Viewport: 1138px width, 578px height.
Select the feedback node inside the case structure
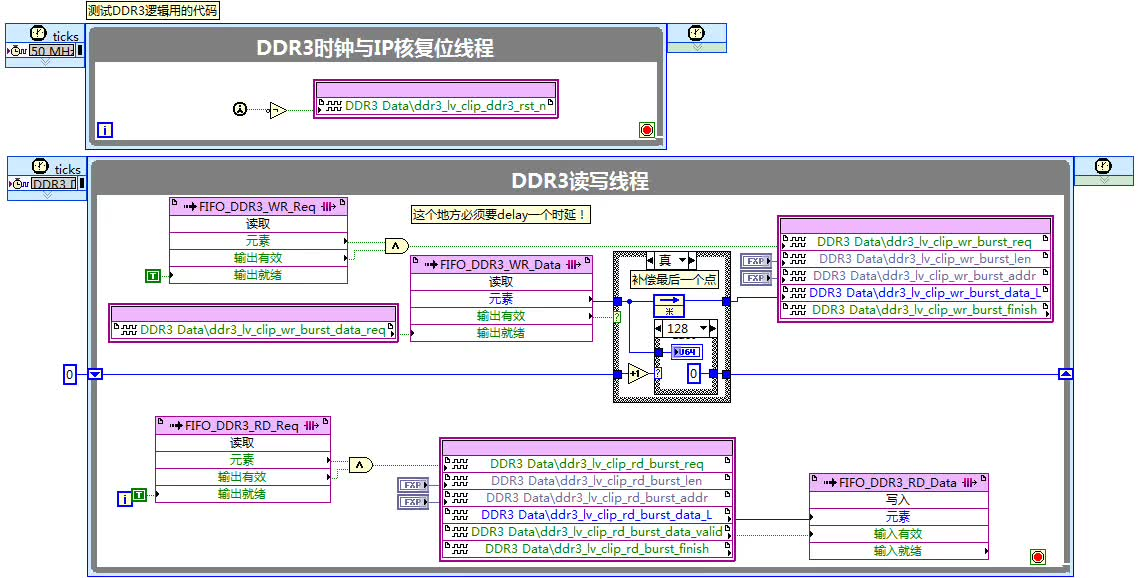tap(668, 306)
